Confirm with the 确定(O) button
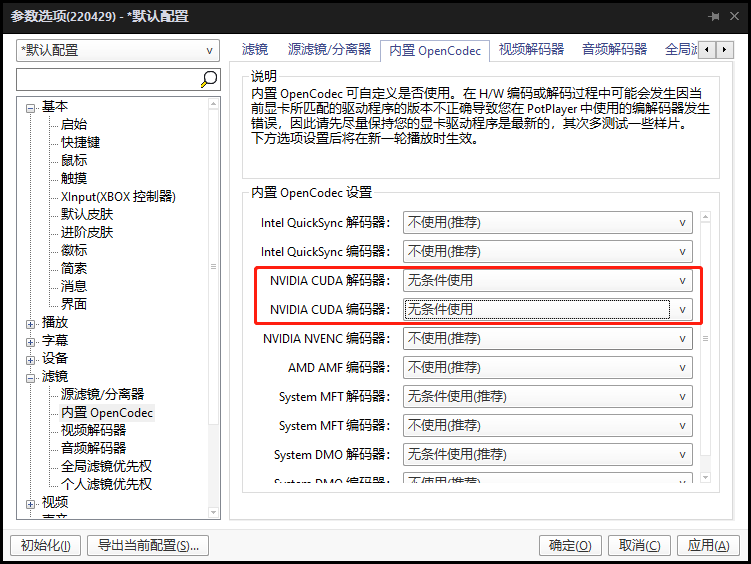This screenshot has height=564, width=751. click(570, 545)
